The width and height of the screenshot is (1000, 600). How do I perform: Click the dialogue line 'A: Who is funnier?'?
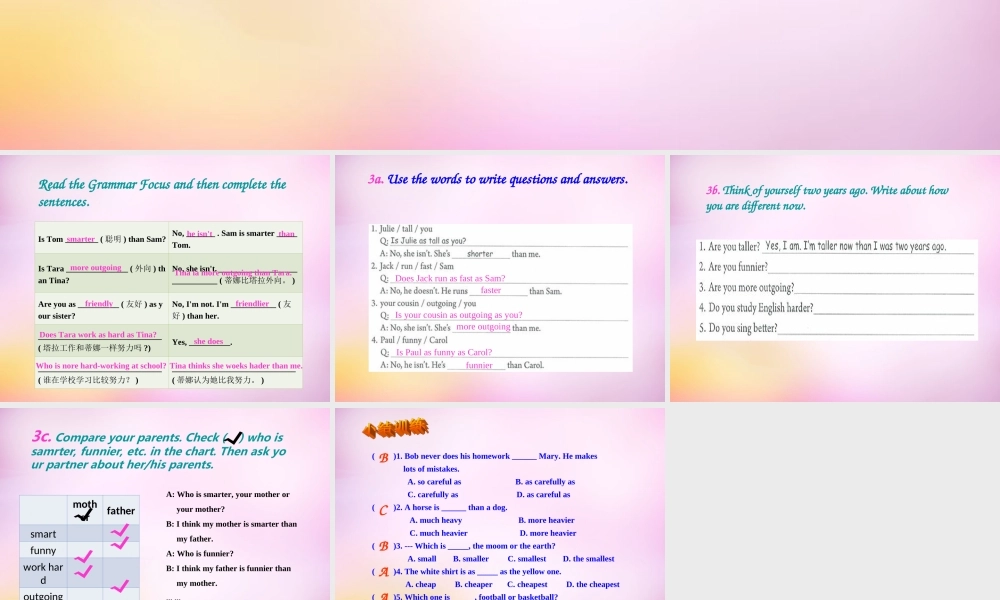[200, 553]
